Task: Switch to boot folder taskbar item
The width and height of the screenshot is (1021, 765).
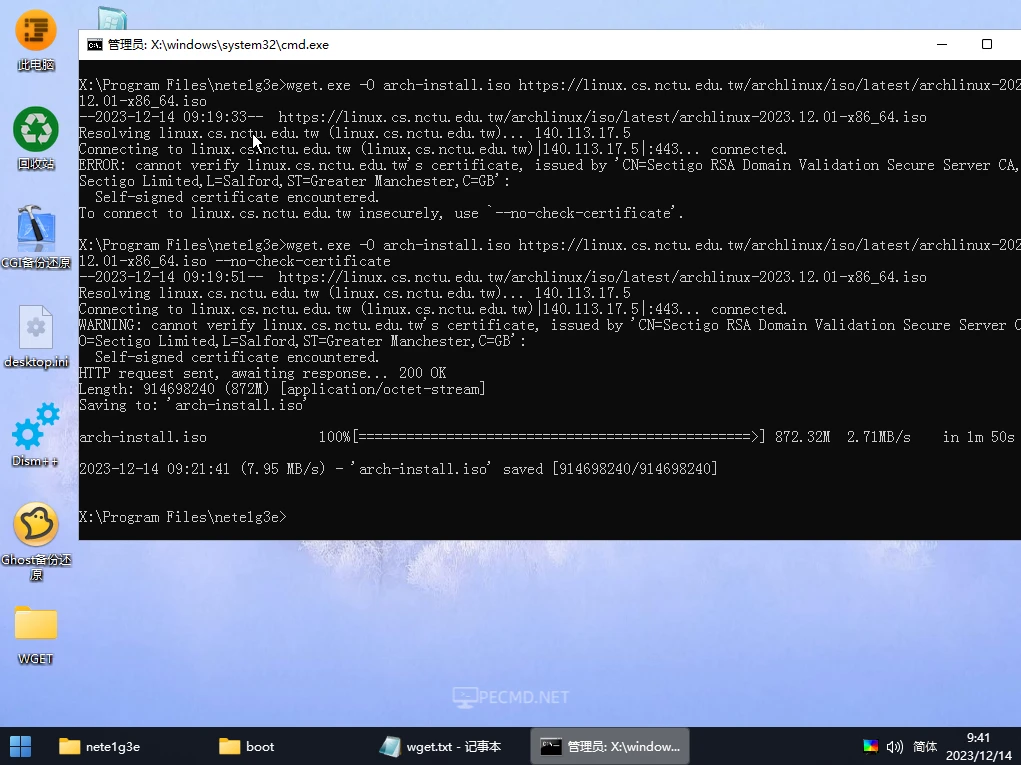Action: (x=247, y=746)
